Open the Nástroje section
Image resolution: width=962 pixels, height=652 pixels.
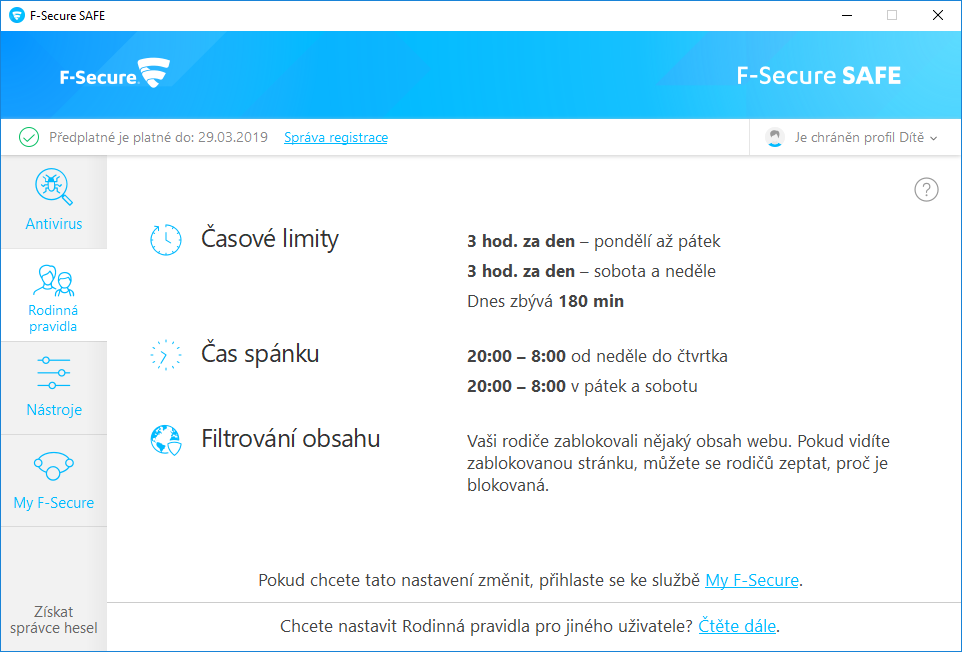(x=54, y=388)
